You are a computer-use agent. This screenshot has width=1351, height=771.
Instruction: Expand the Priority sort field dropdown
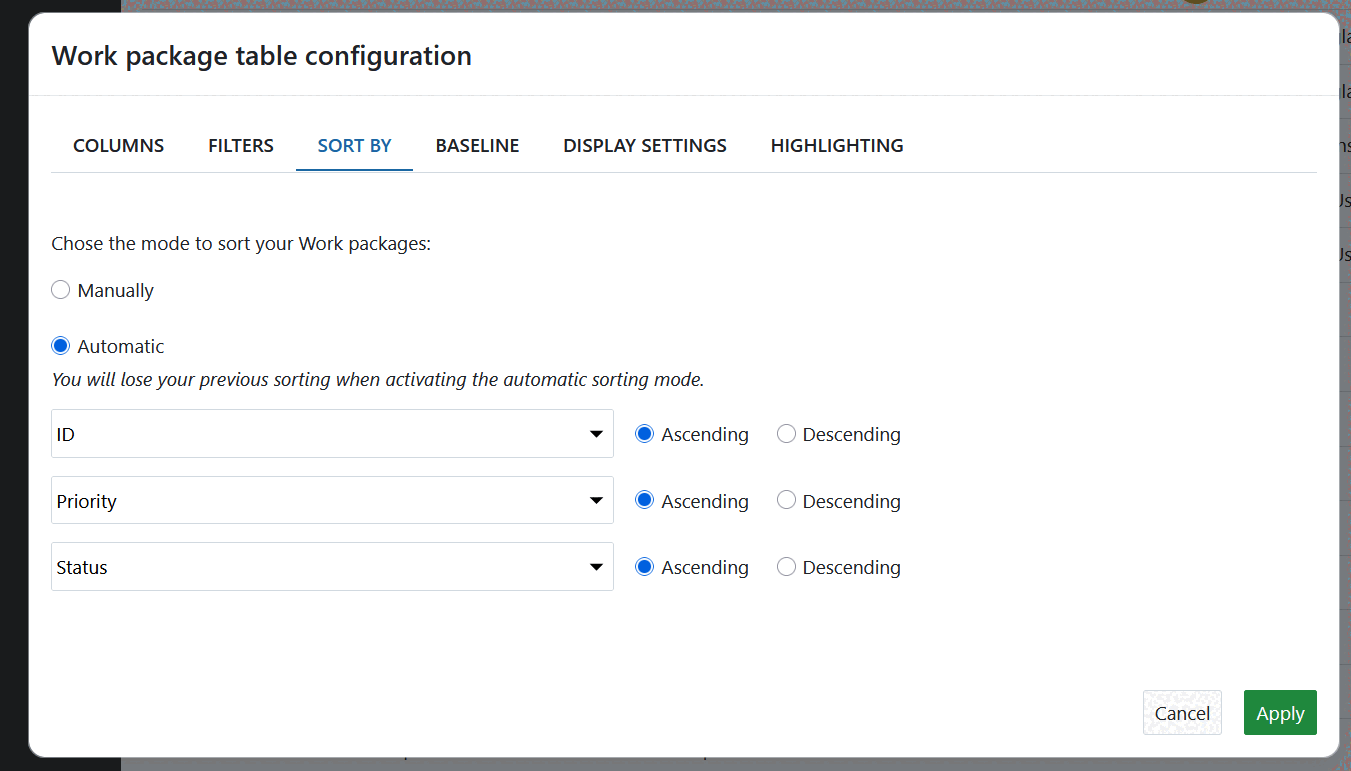332,500
